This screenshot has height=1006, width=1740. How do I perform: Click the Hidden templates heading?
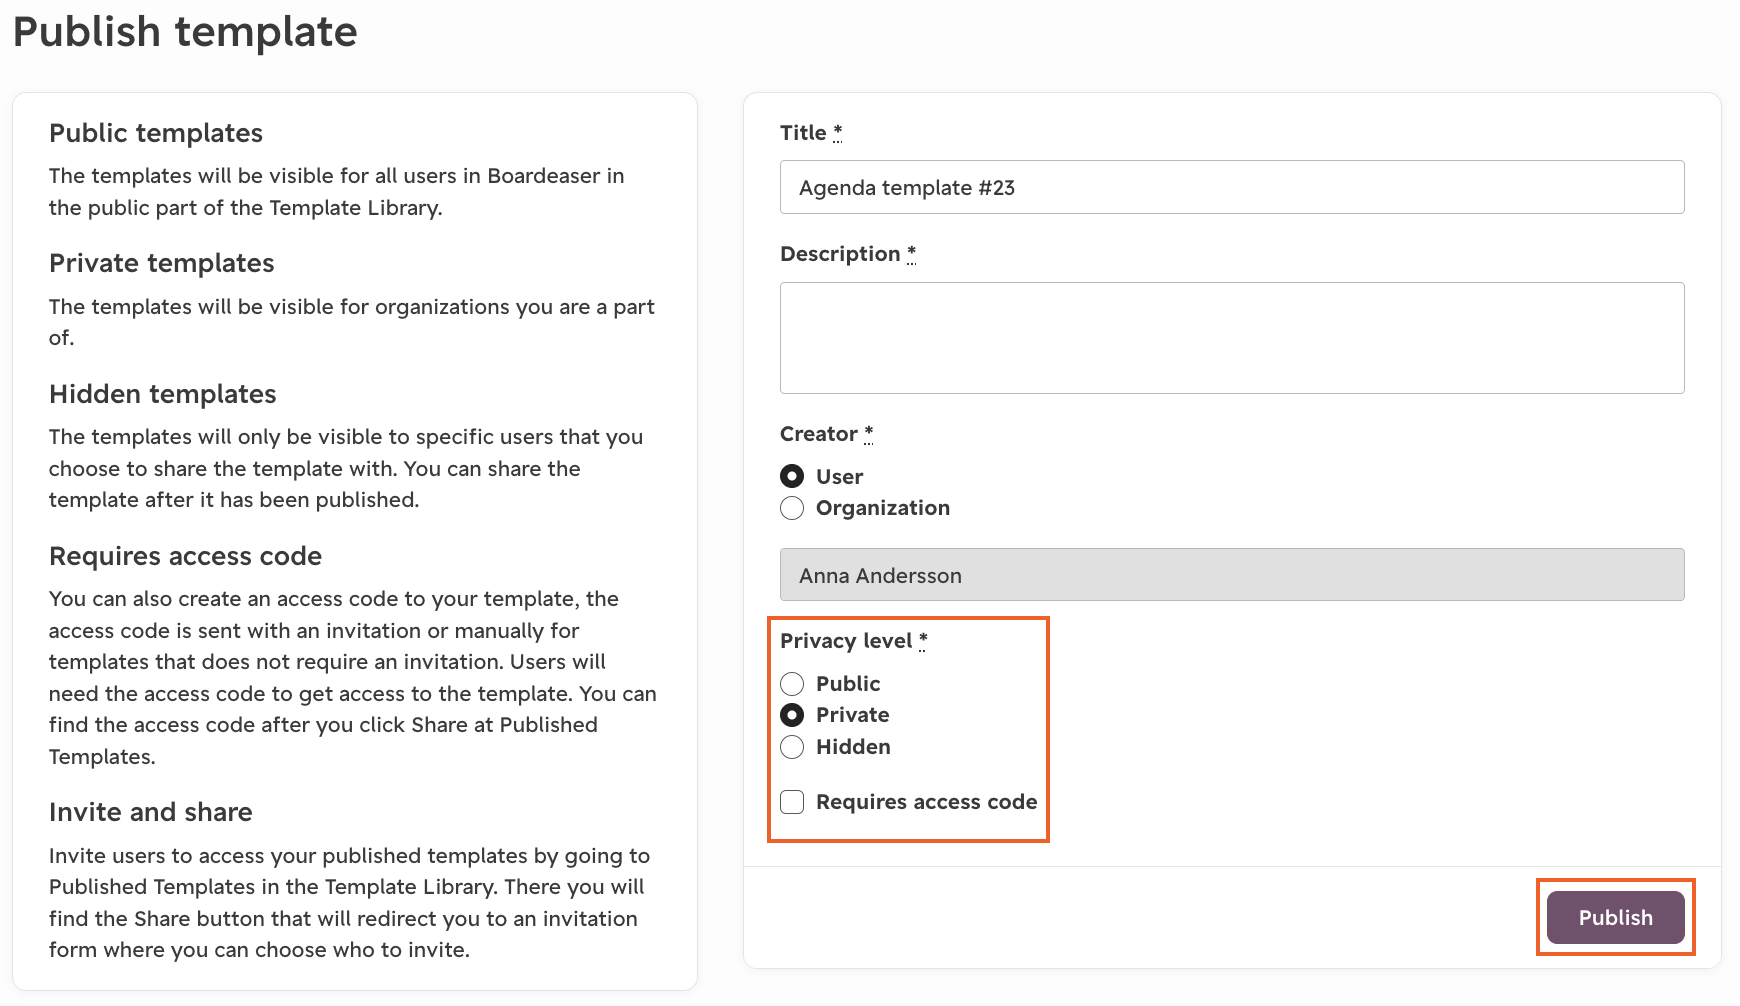[163, 394]
